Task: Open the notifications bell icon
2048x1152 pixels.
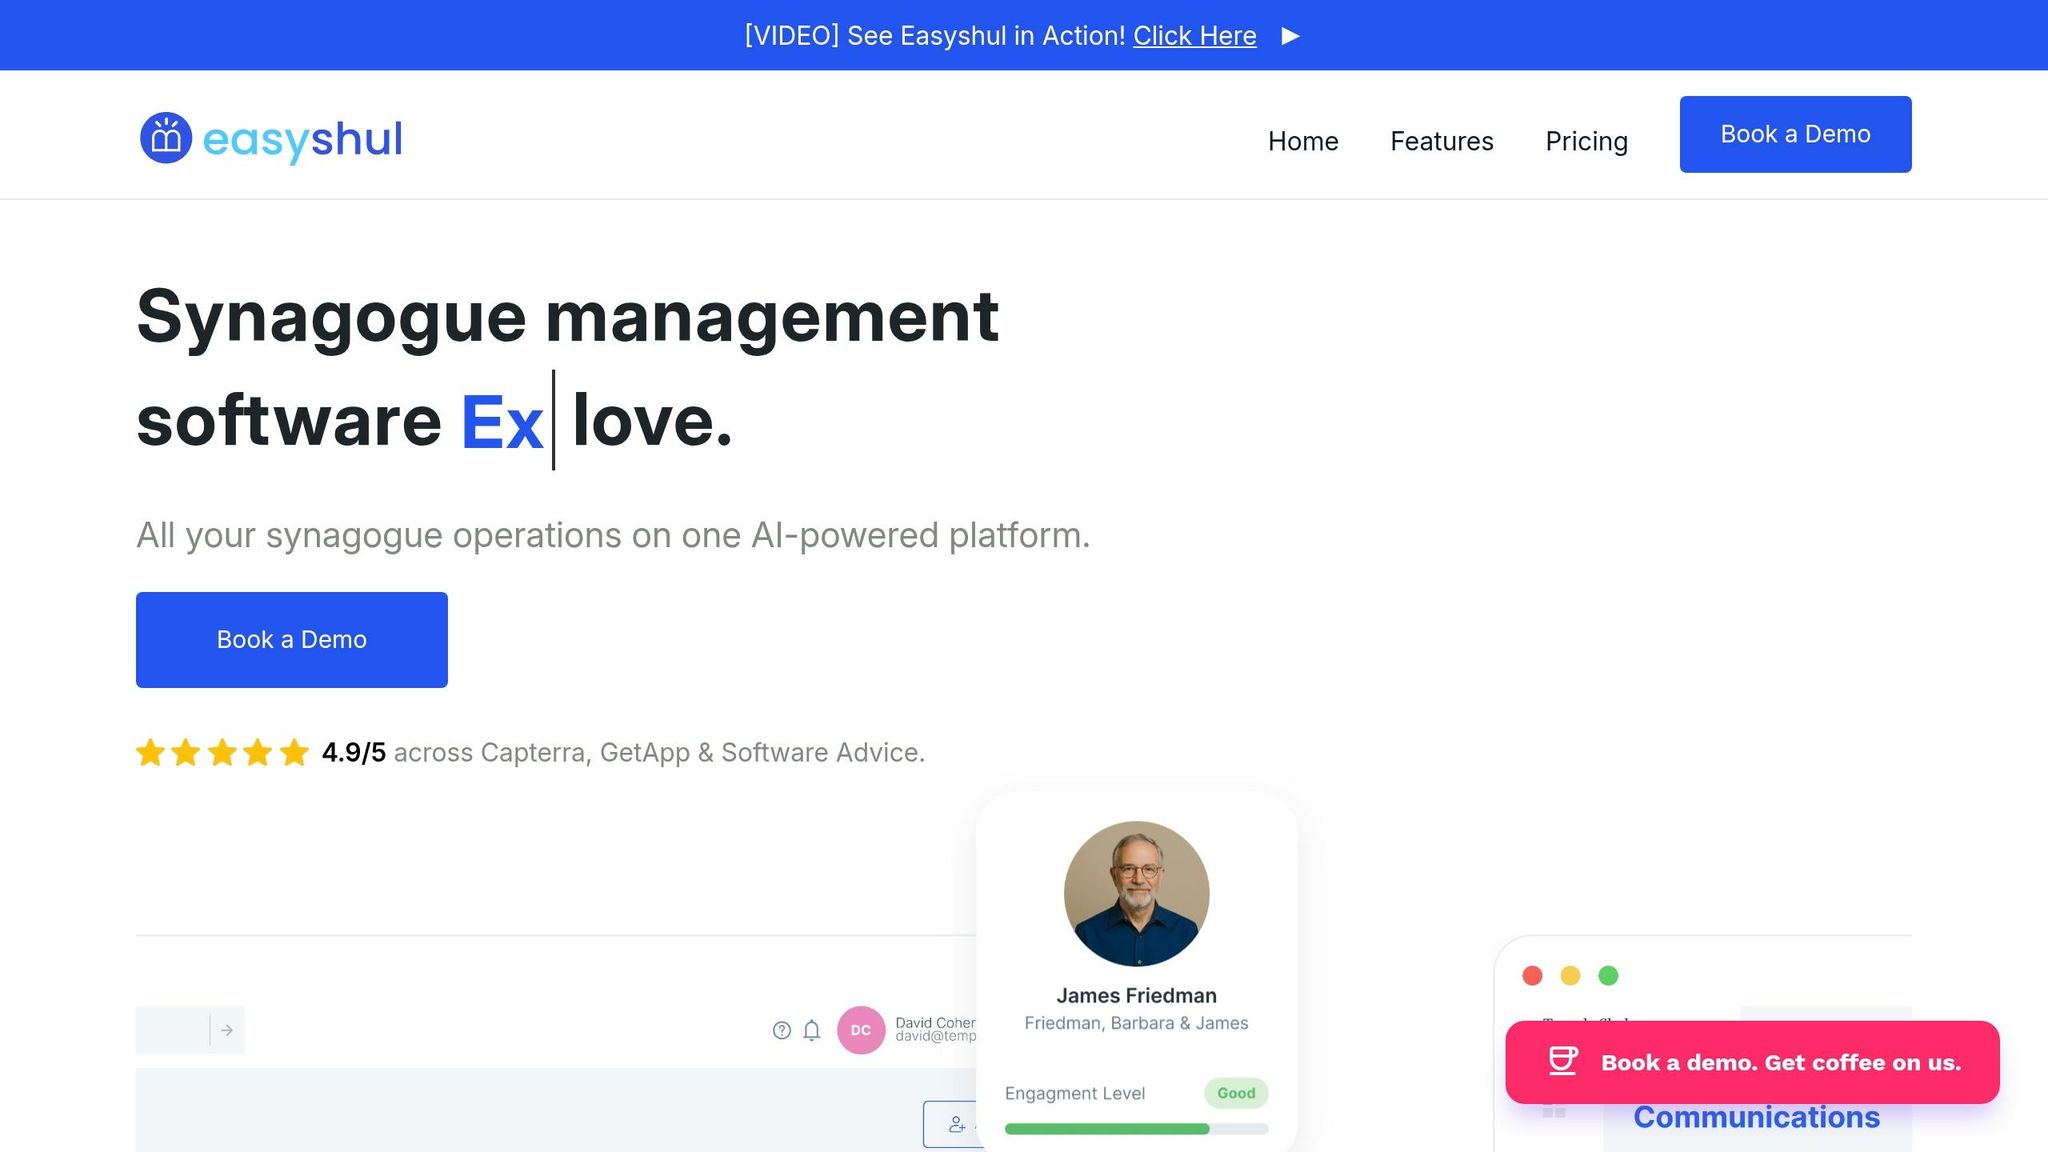Action: pos(812,1030)
